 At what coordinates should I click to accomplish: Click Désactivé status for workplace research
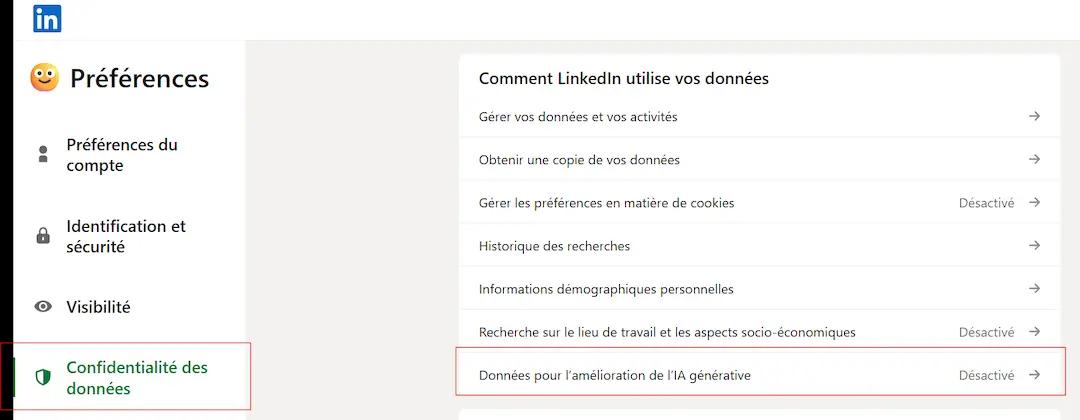(x=986, y=332)
